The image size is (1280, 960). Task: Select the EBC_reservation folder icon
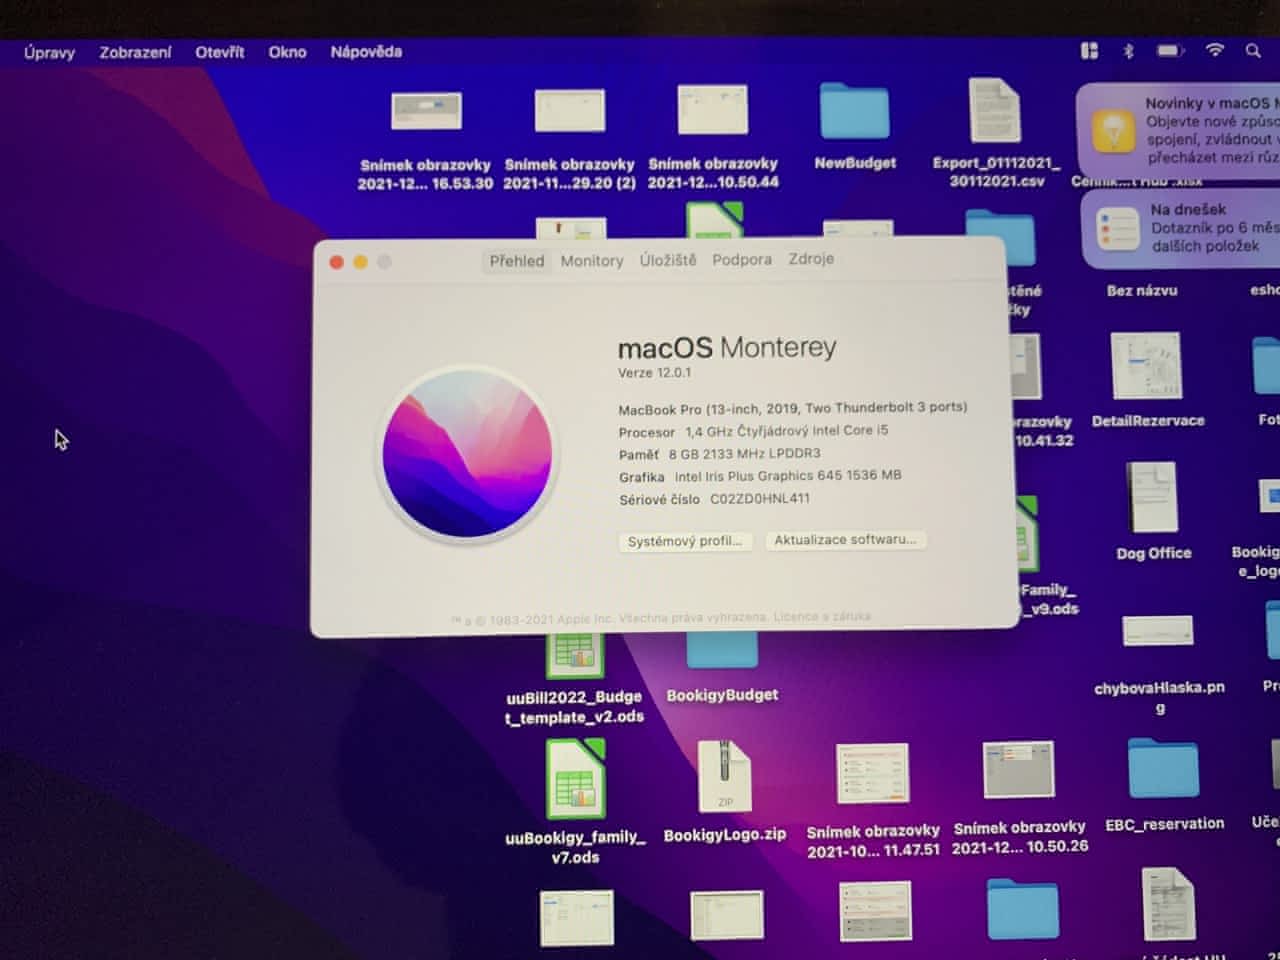tap(1163, 768)
